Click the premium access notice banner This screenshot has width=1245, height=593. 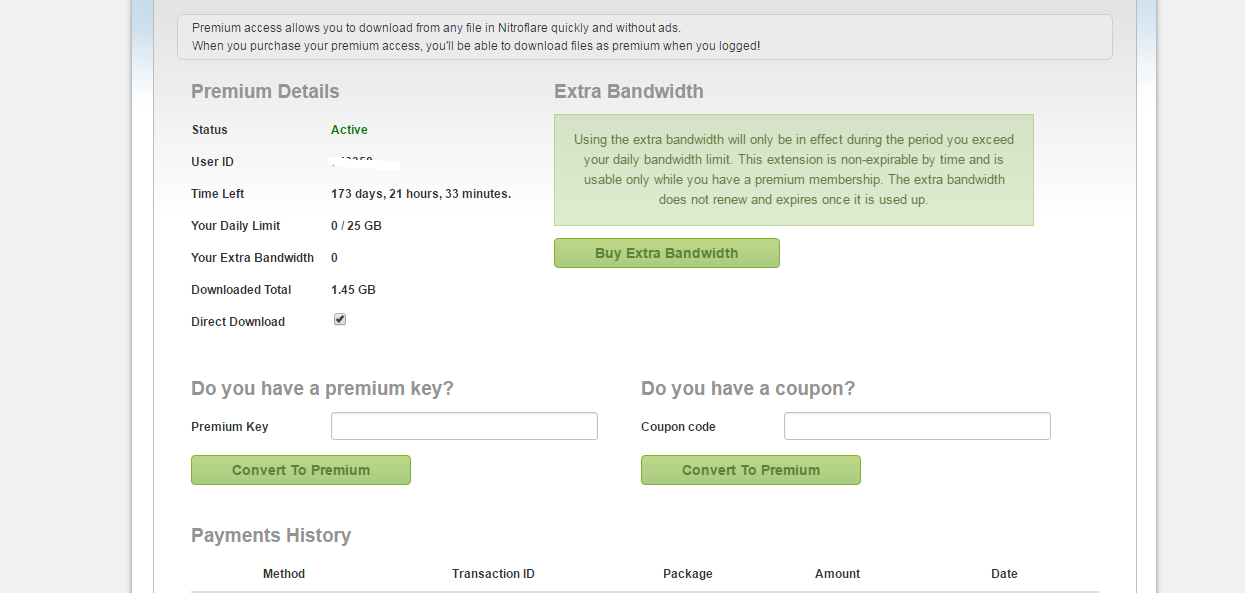tap(644, 37)
